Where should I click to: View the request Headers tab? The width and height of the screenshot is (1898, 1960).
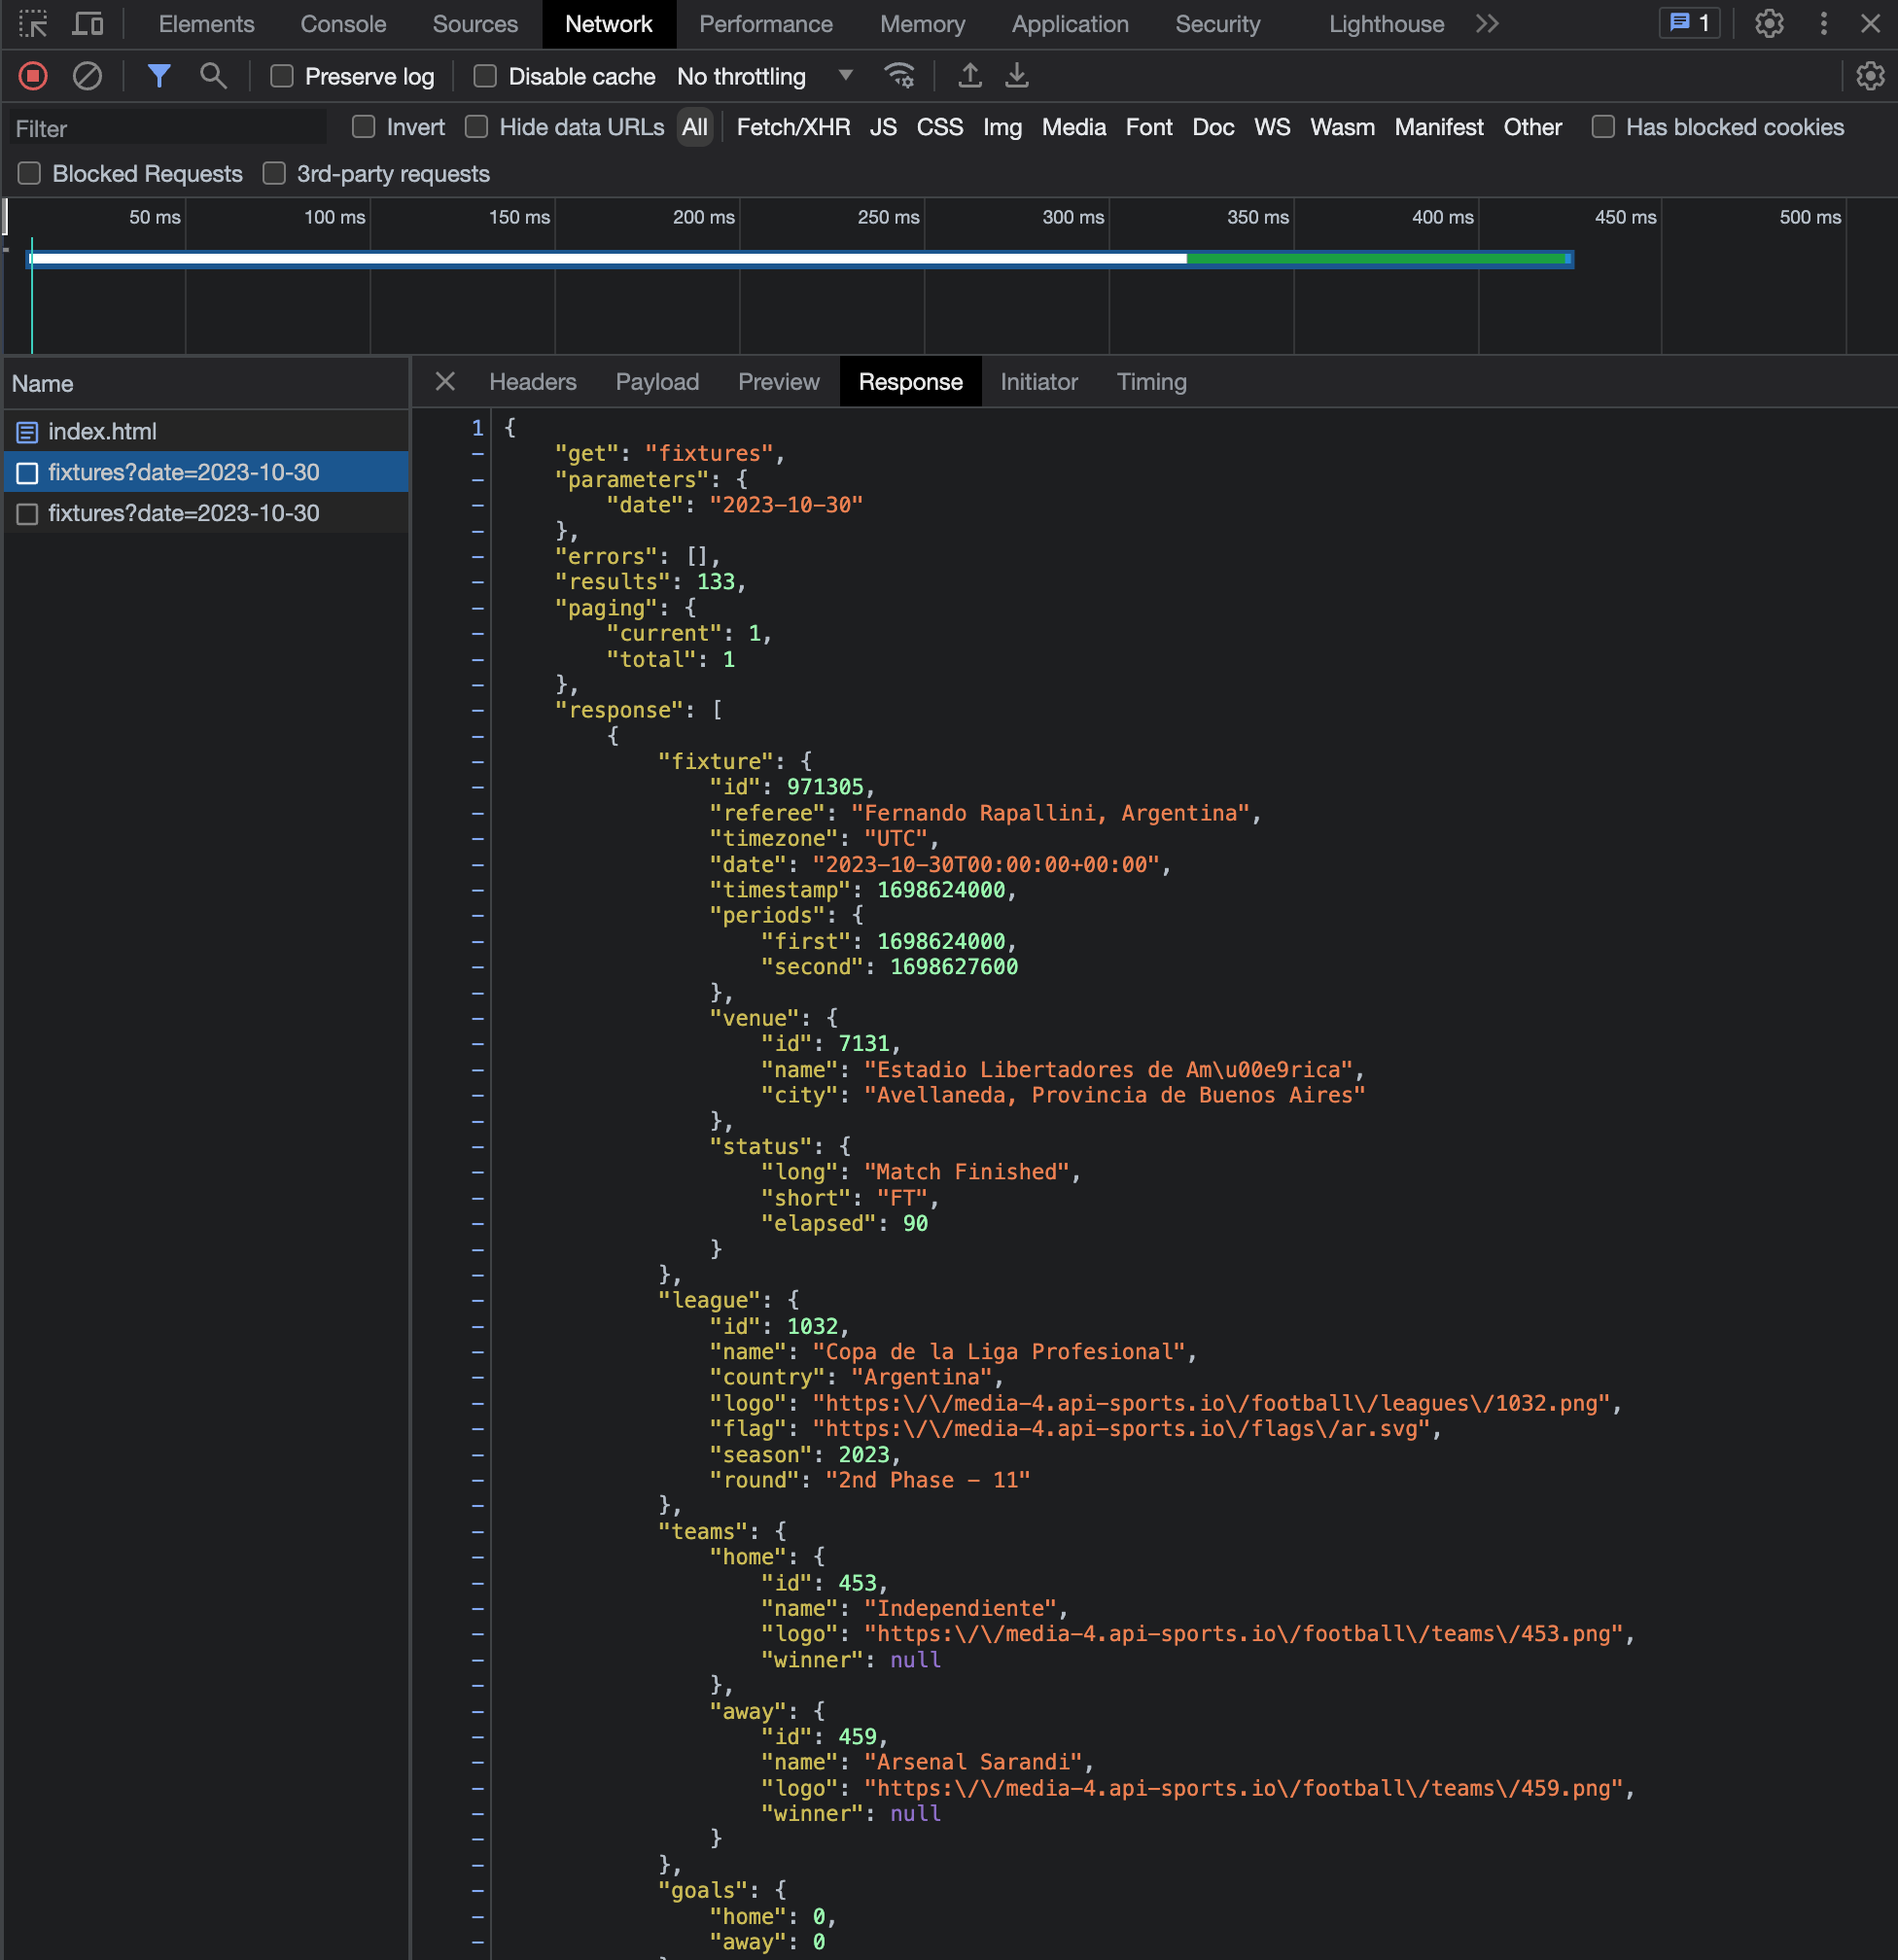(533, 382)
